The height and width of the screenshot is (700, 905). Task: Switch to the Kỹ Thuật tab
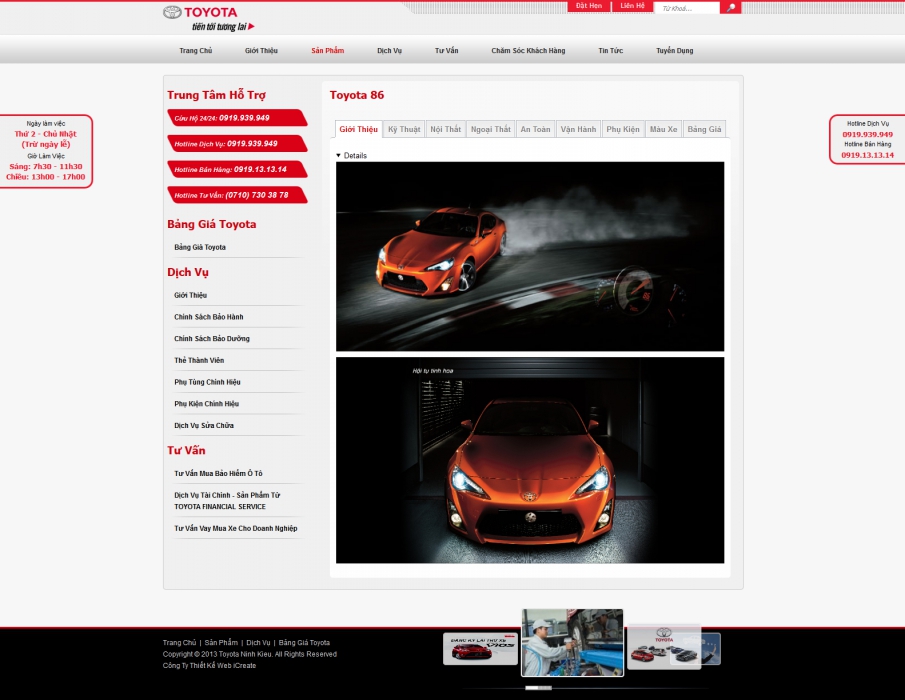(x=404, y=129)
